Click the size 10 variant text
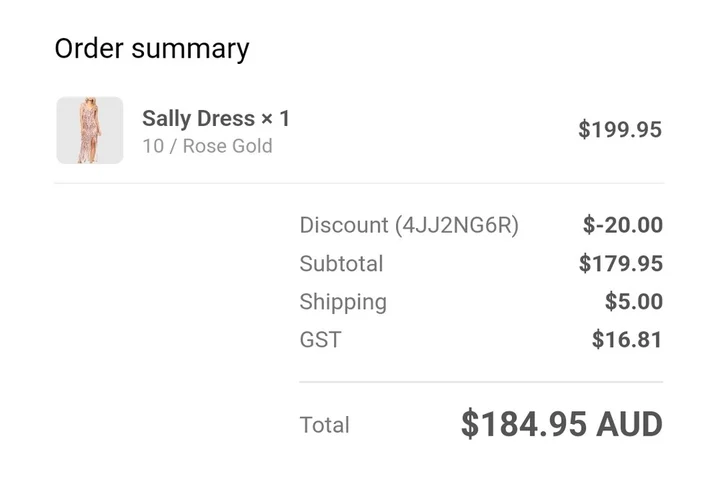720x488 pixels. tap(152, 146)
